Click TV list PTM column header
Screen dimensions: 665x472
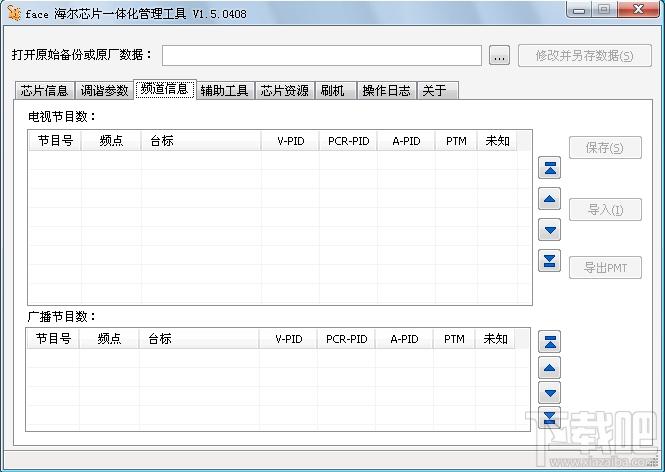[x=456, y=141]
